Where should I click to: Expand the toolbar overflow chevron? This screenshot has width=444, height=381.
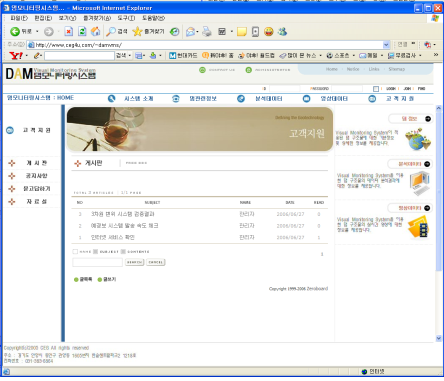(x=436, y=55)
